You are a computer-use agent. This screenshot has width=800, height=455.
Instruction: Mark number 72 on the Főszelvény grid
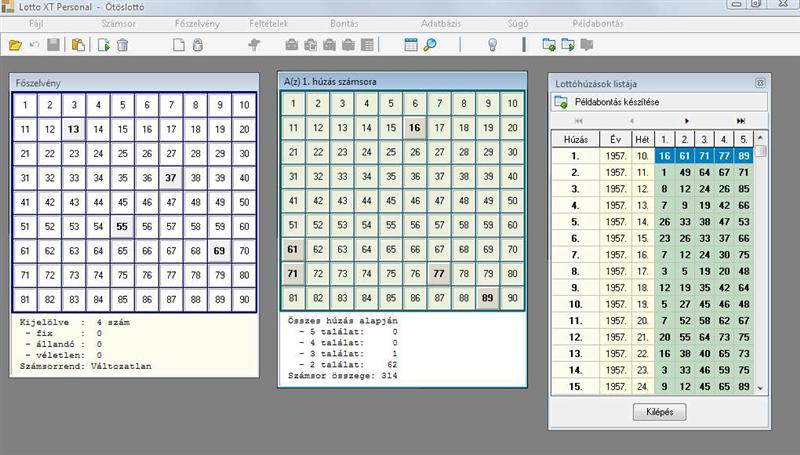click(x=49, y=275)
